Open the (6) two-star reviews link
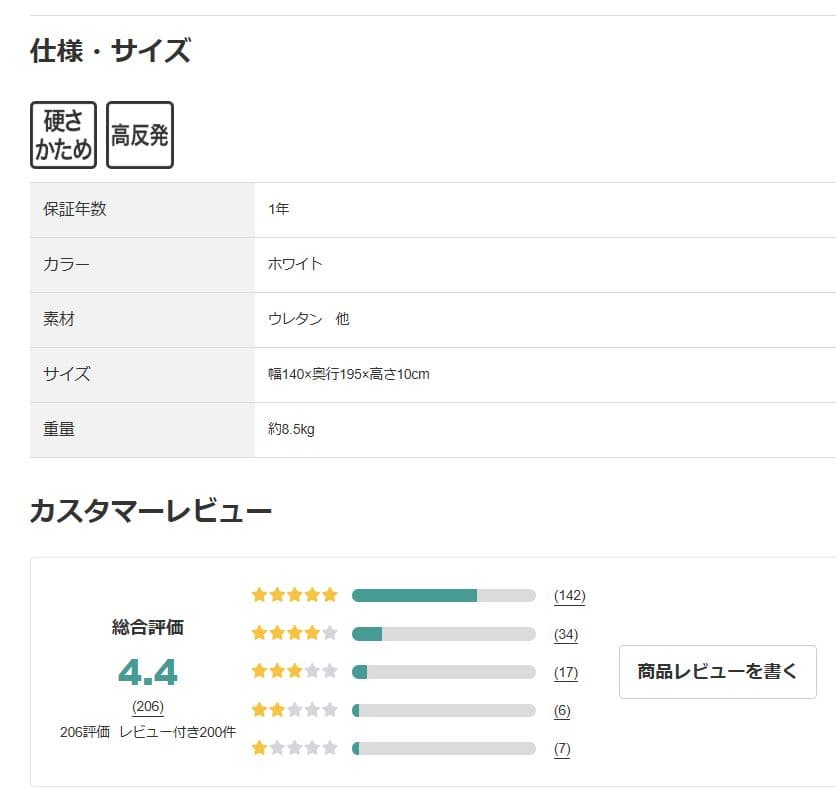Screen dimensions: 836x788 pyautogui.click(x=562, y=711)
